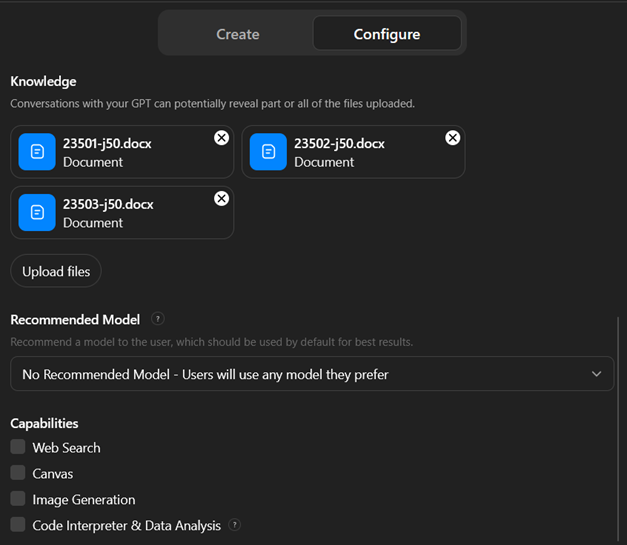Enable the Canvas capability

tap(18, 473)
